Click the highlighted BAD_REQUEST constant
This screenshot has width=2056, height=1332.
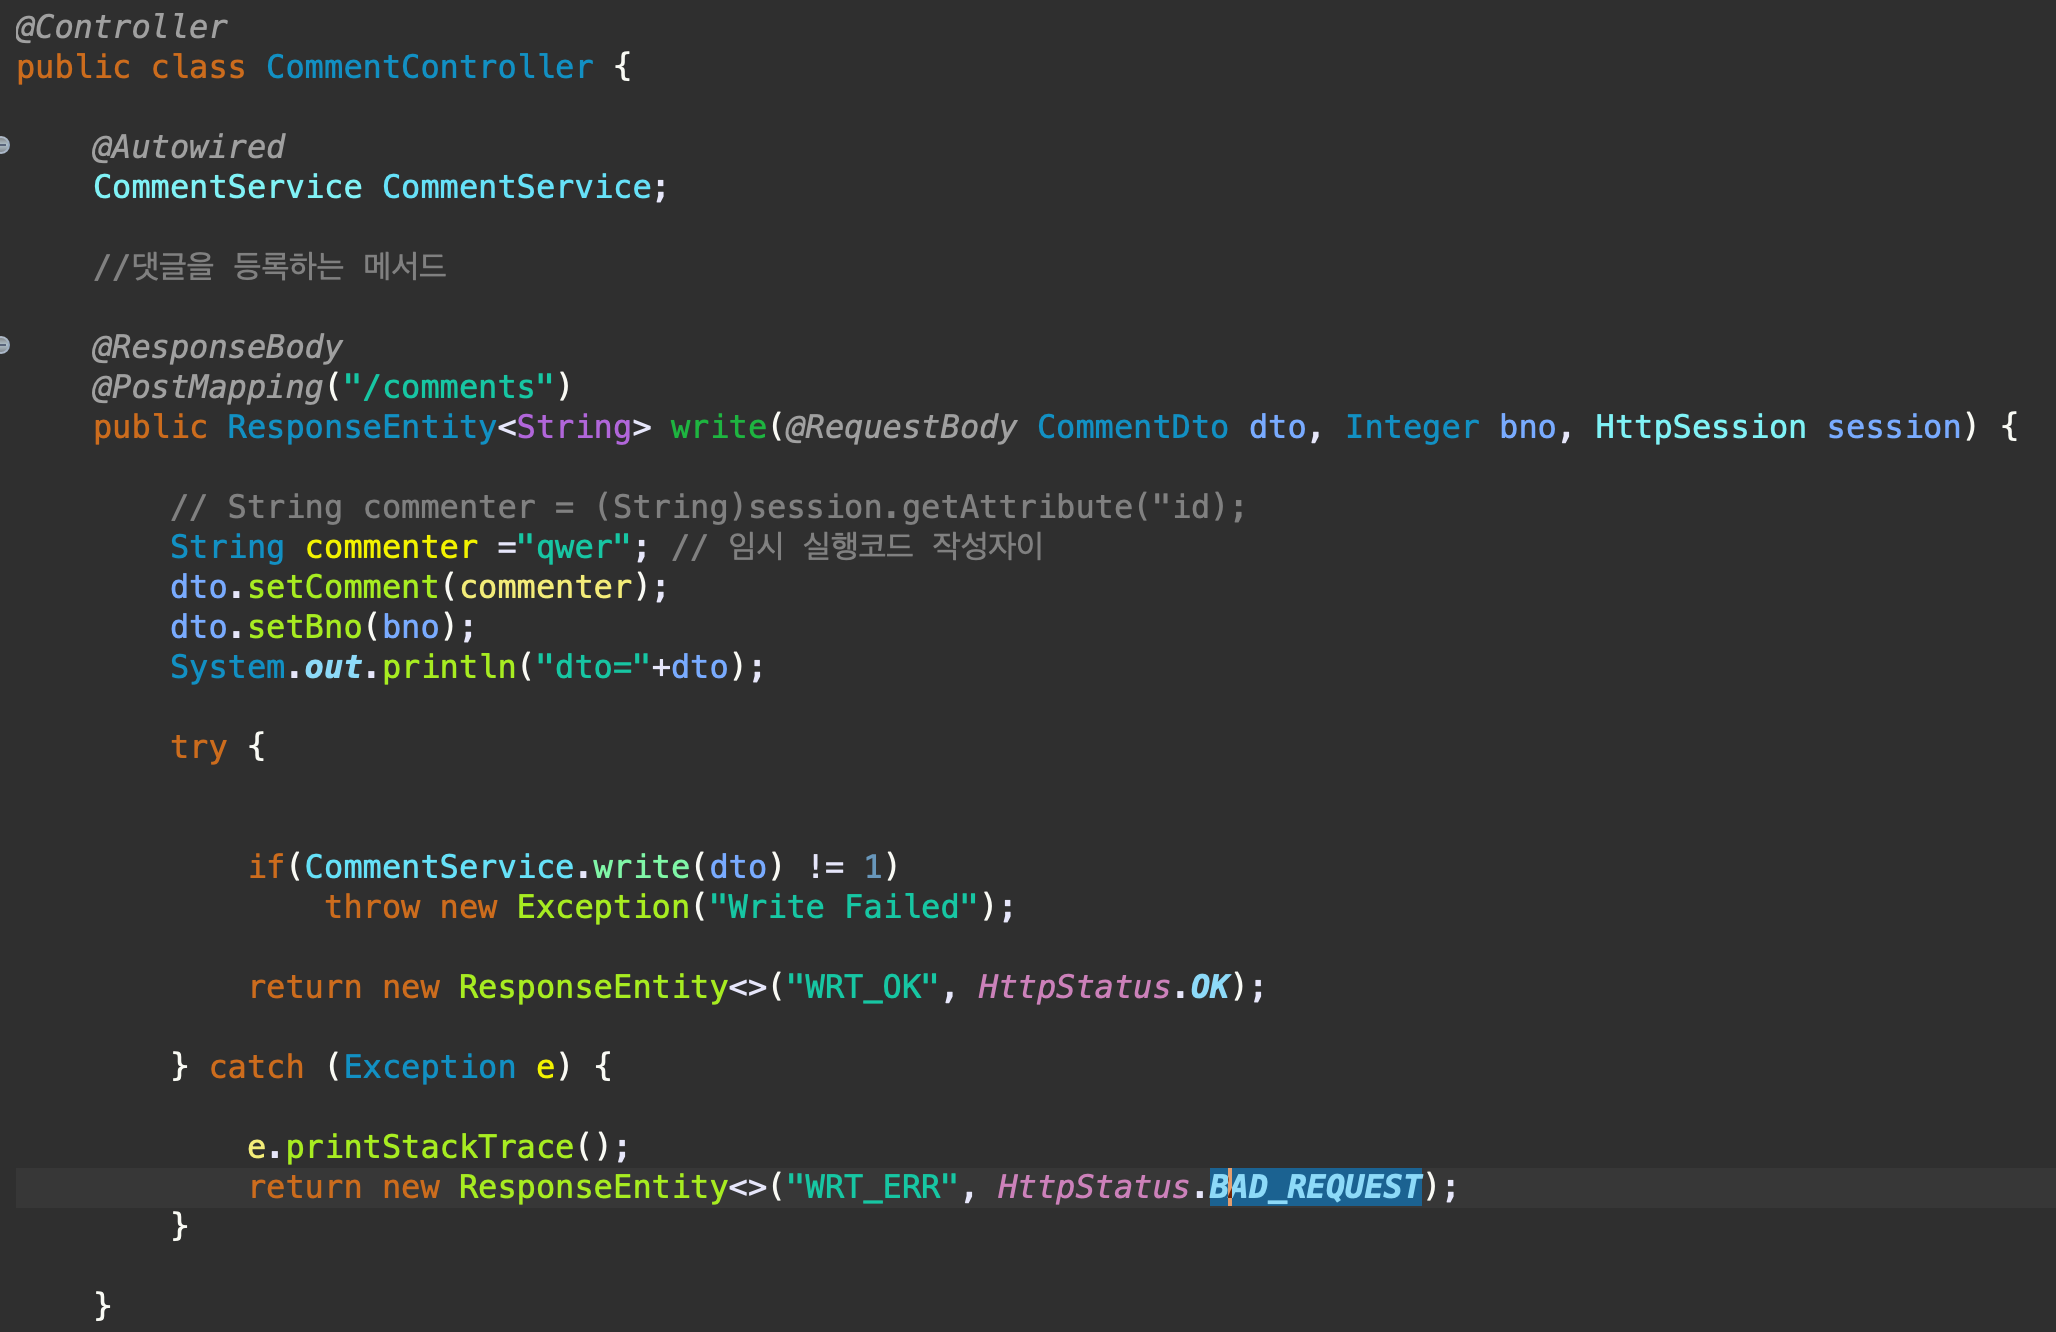(x=1316, y=1187)
